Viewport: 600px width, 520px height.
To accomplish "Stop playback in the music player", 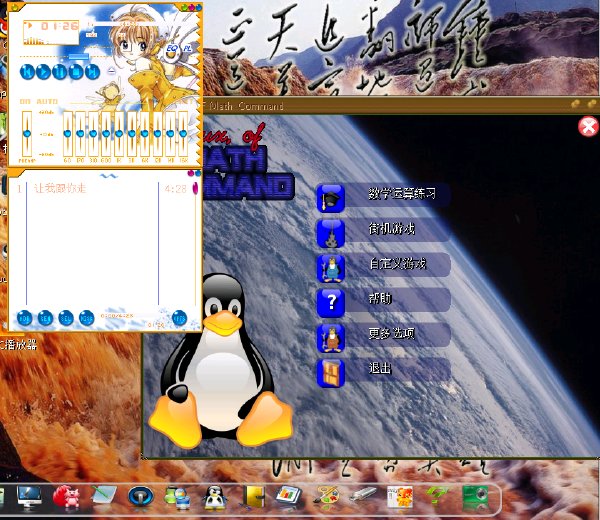I will 76,72.
